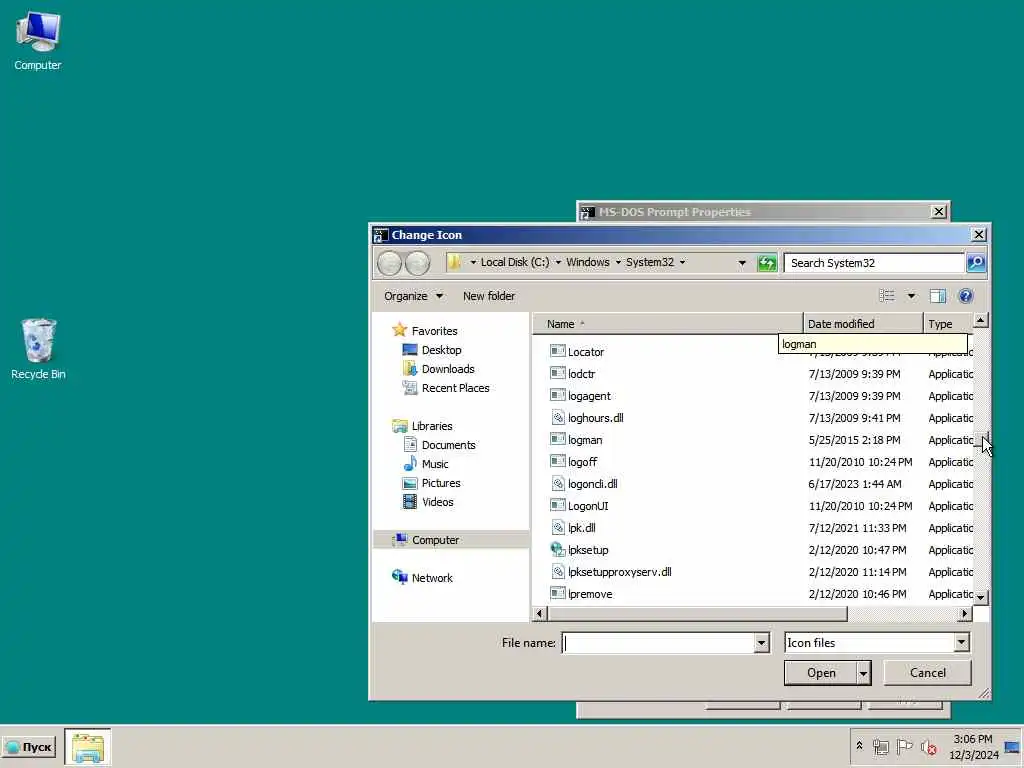The height and width of the screenshot is (768, 1024).
Task: Click the network tray icon
Action: pos(880,746)
